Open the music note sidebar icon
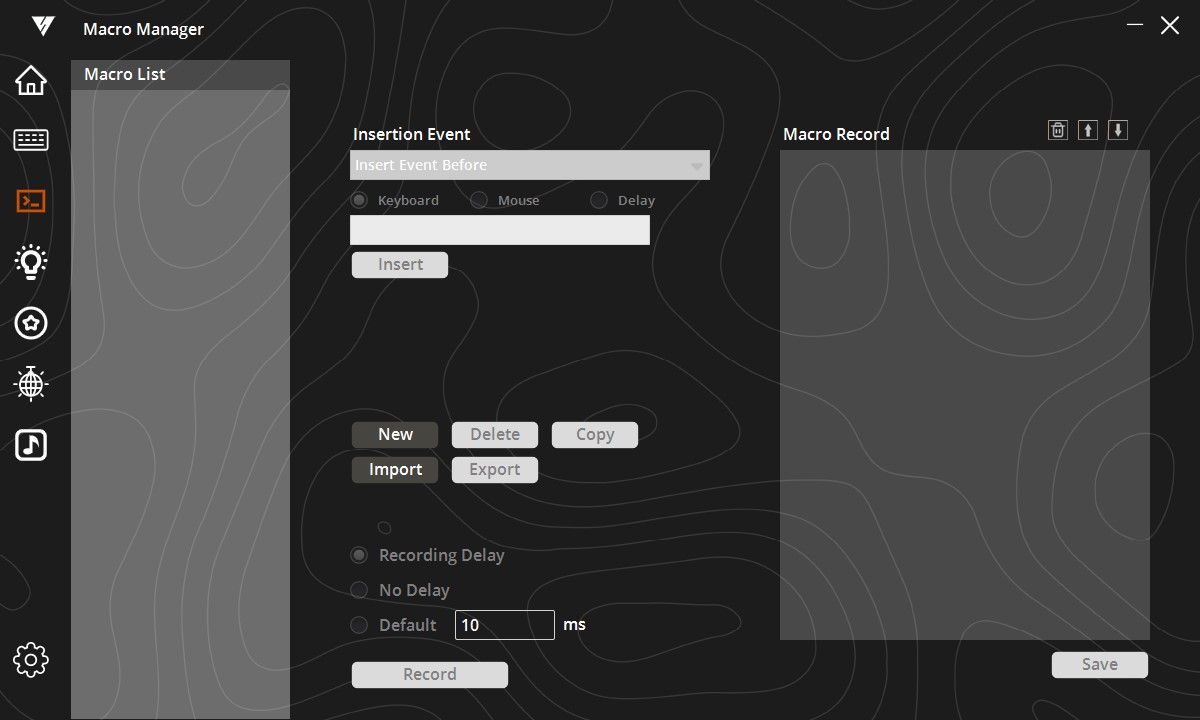 point(31,444)
